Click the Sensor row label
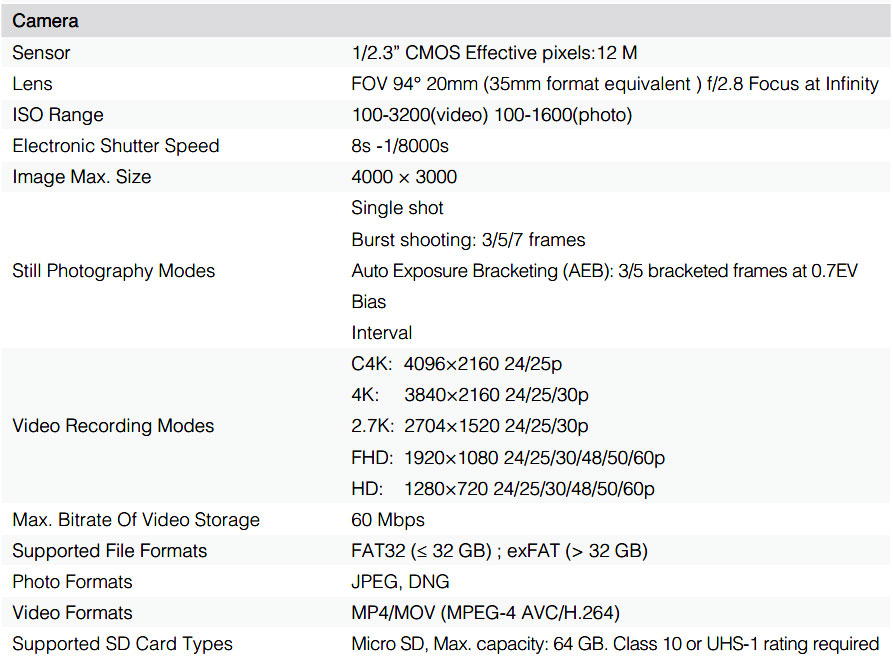This screenshot has width=893, height=658. tap(41, 52)
